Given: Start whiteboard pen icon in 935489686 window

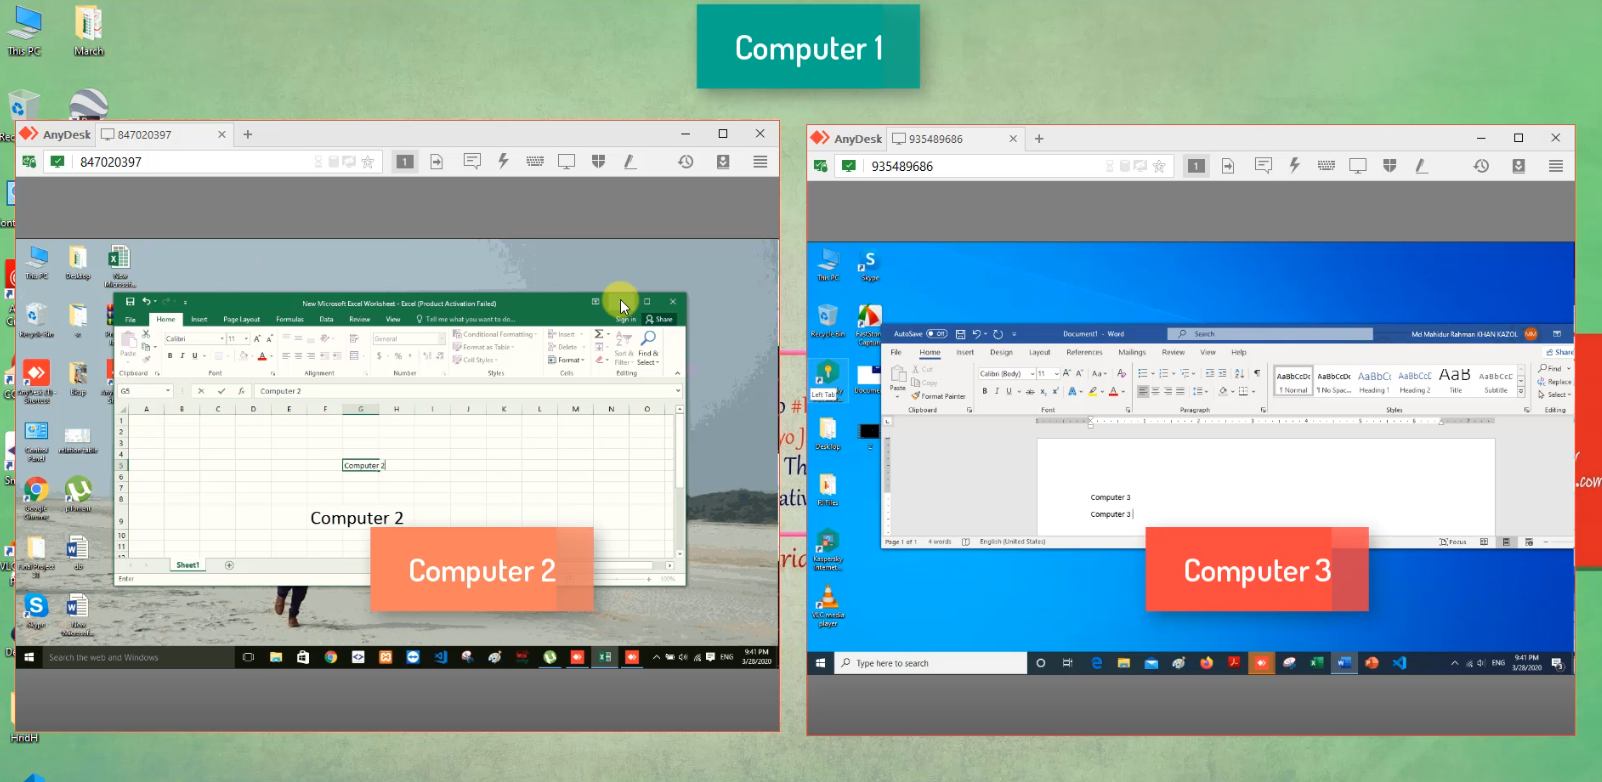Looking at the screenshot, I should click(1421, 165).
